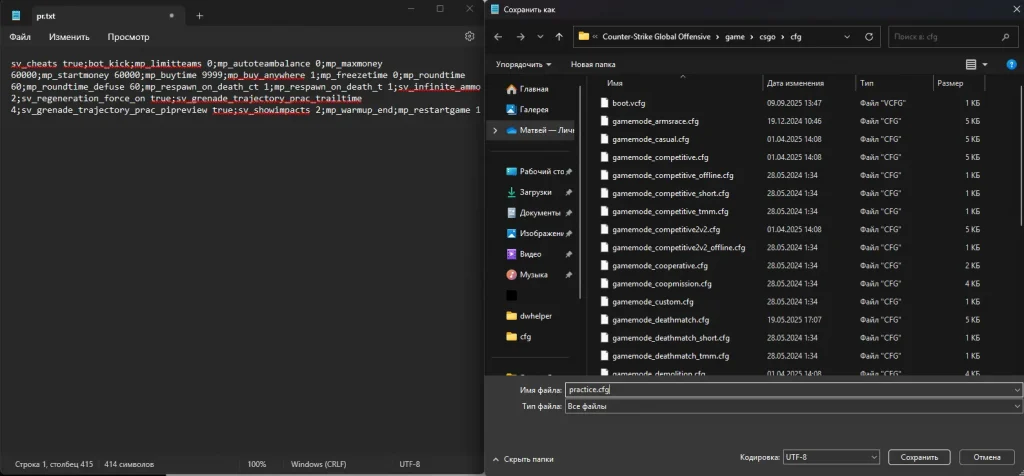Refresh the cfg folder listing
This screenshot has height=476, width=1024.
pos(869,38)
